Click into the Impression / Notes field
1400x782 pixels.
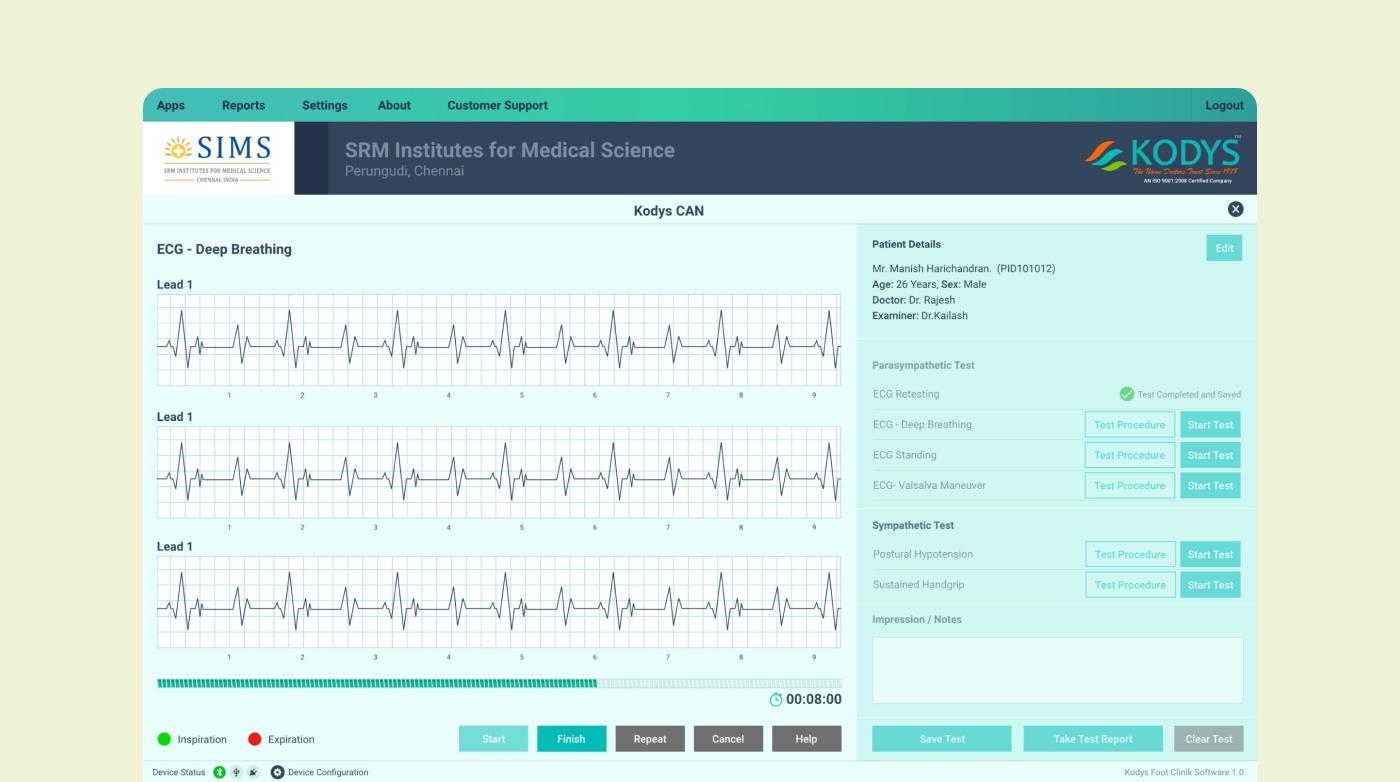tap(1057, 670)
